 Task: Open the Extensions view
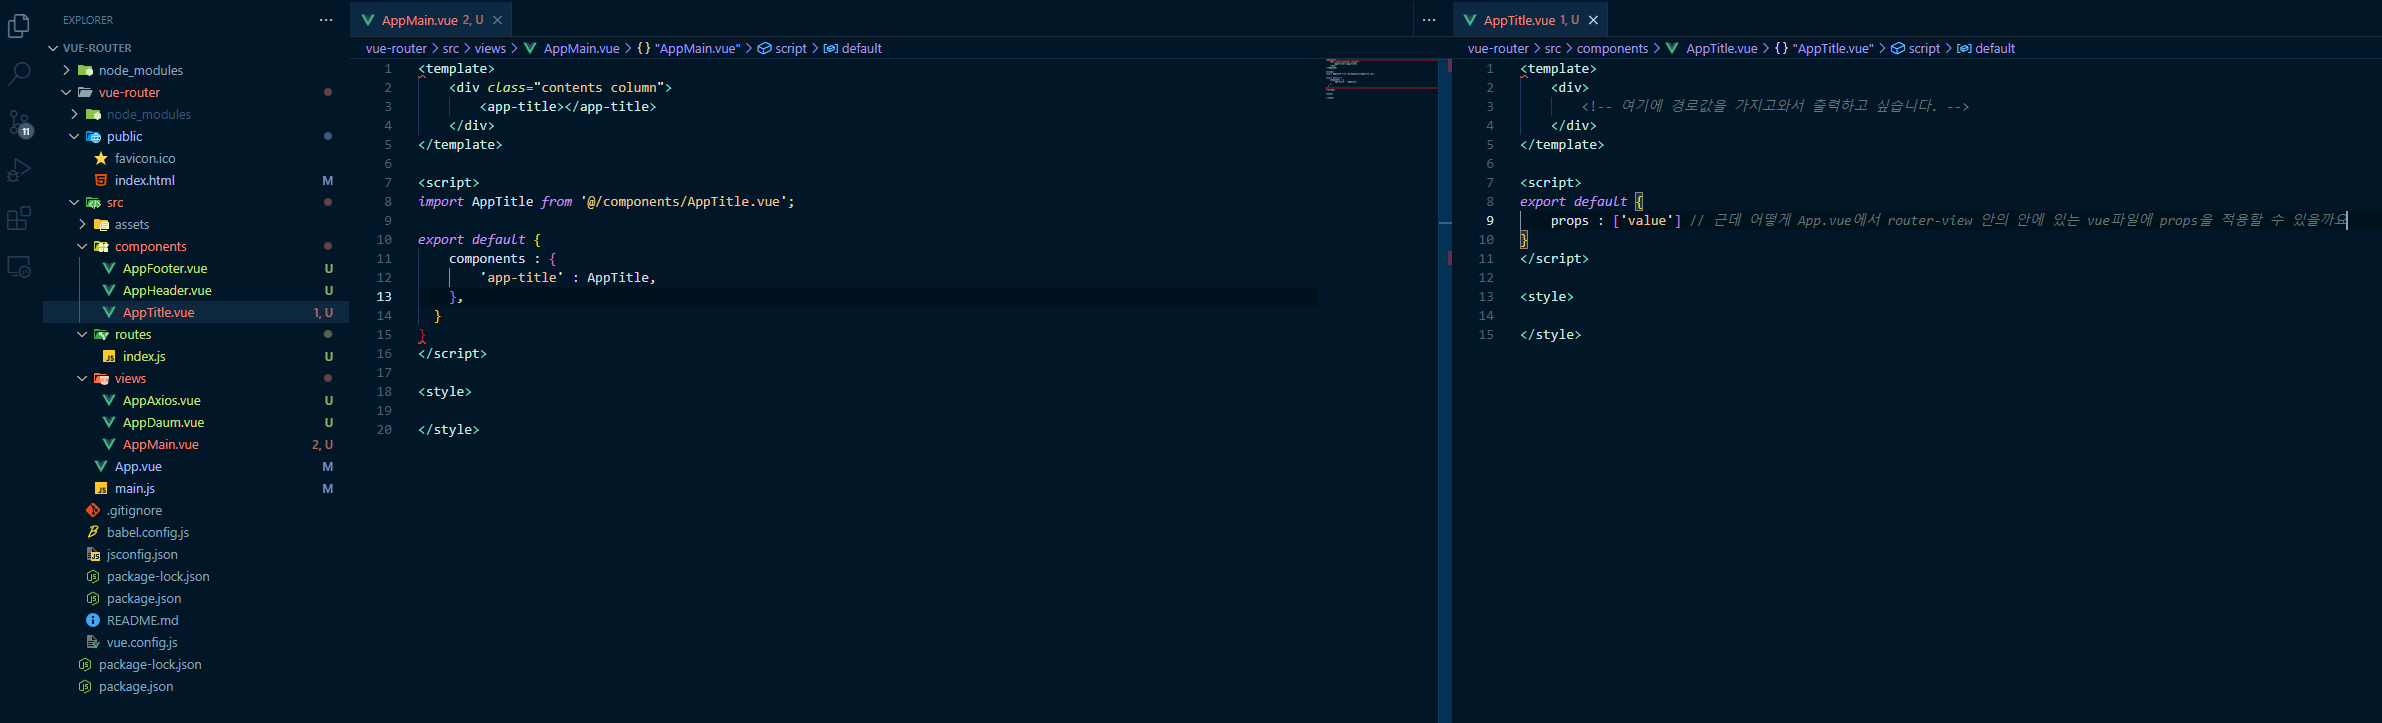(18, 218)
